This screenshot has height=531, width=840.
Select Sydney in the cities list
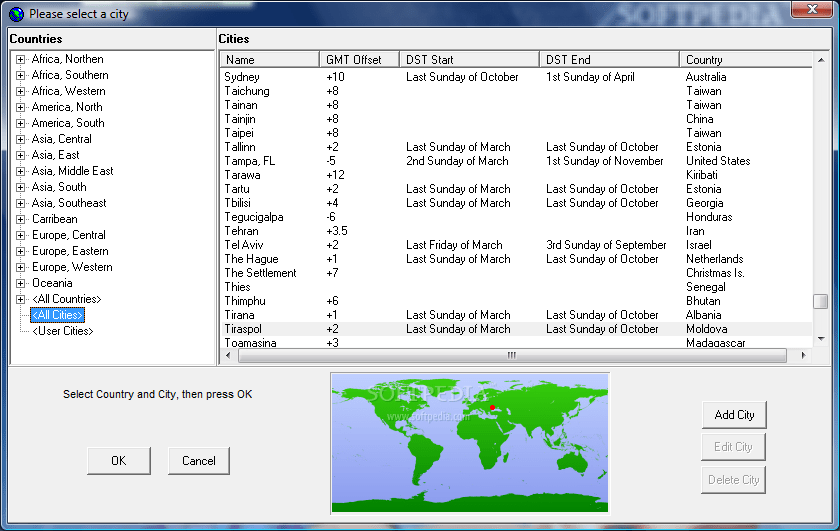click(242, 77)
